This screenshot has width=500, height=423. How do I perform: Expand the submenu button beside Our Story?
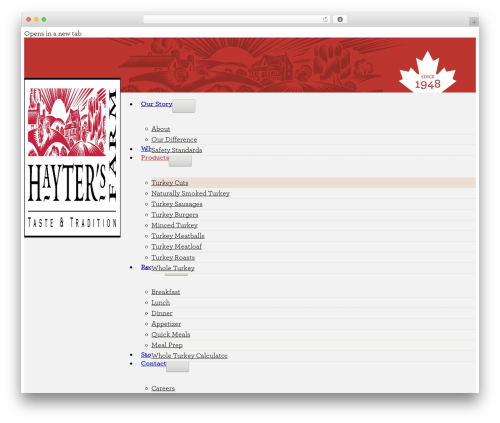click(x=184, y=106)
